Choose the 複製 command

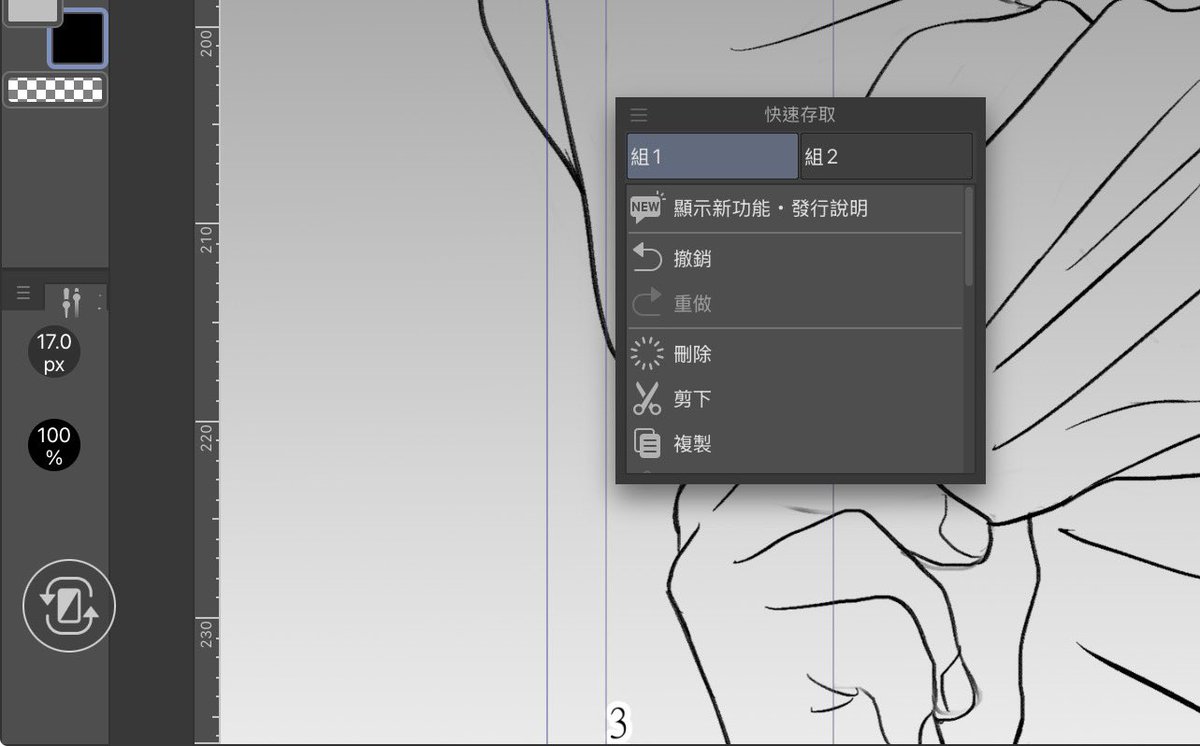pos(693,443)
